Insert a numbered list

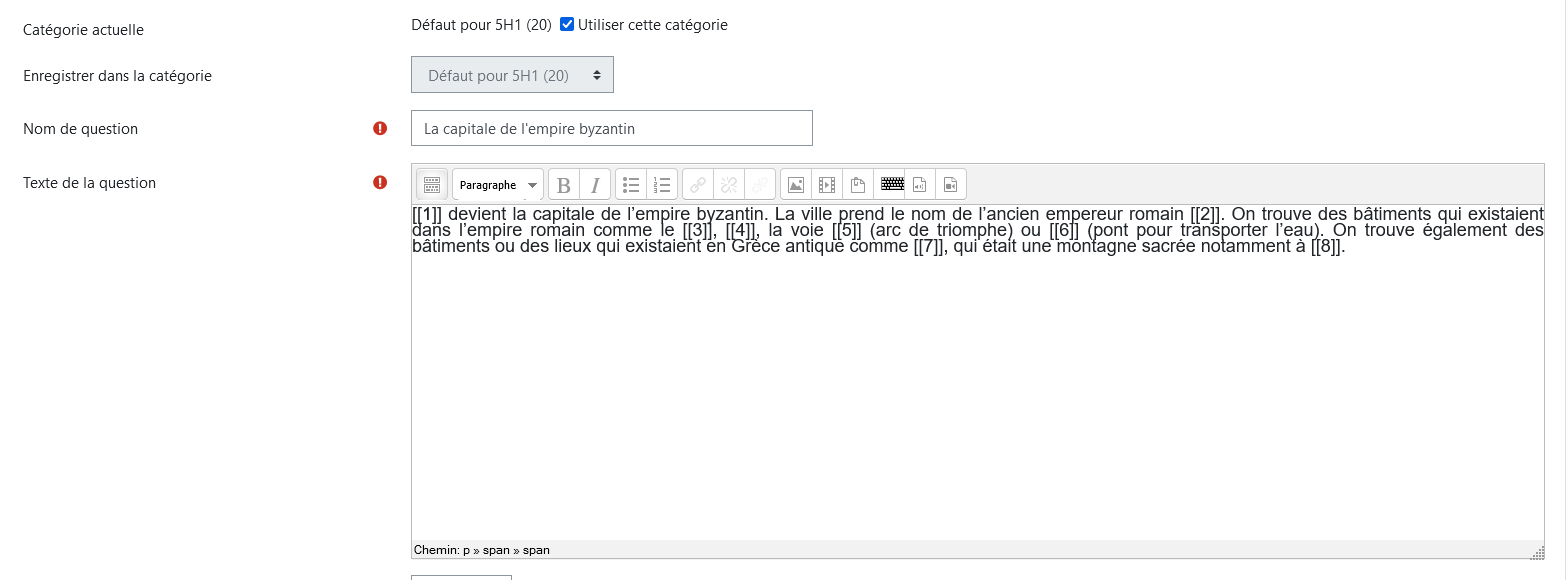click(662, 184)
